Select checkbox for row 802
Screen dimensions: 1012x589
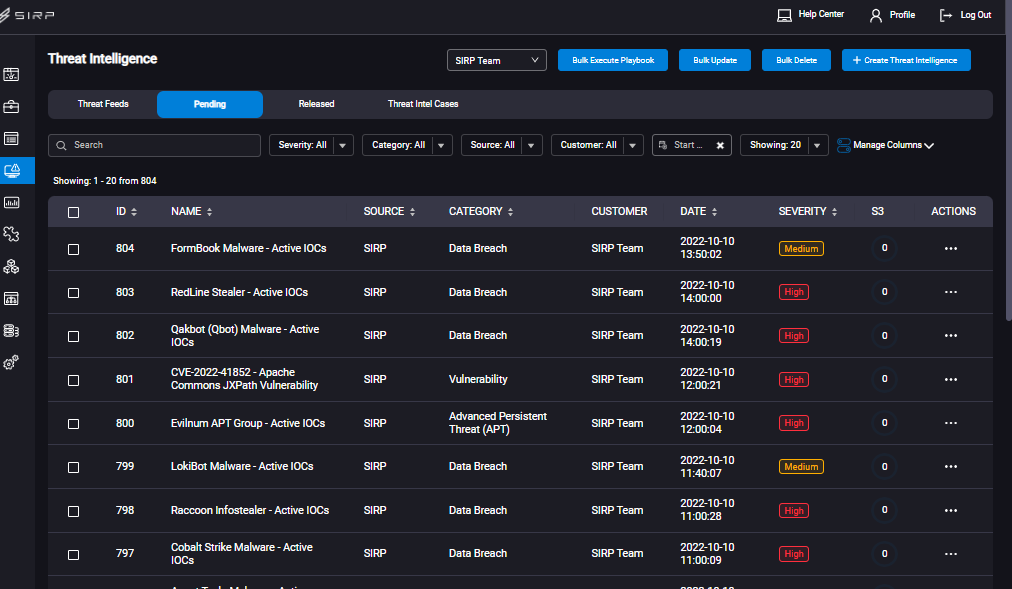pyautogui.click(x=74, y=336)
